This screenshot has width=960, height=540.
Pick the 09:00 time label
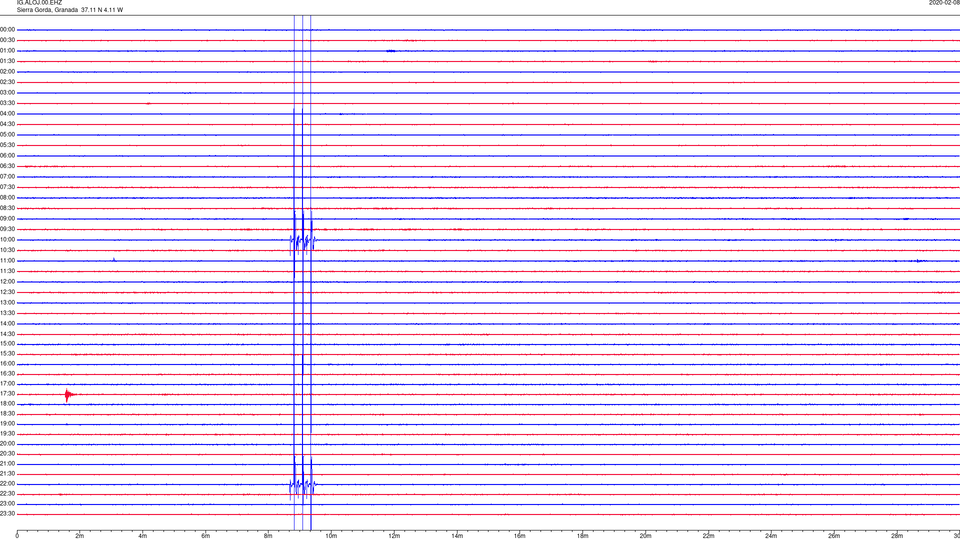[7, 219]
